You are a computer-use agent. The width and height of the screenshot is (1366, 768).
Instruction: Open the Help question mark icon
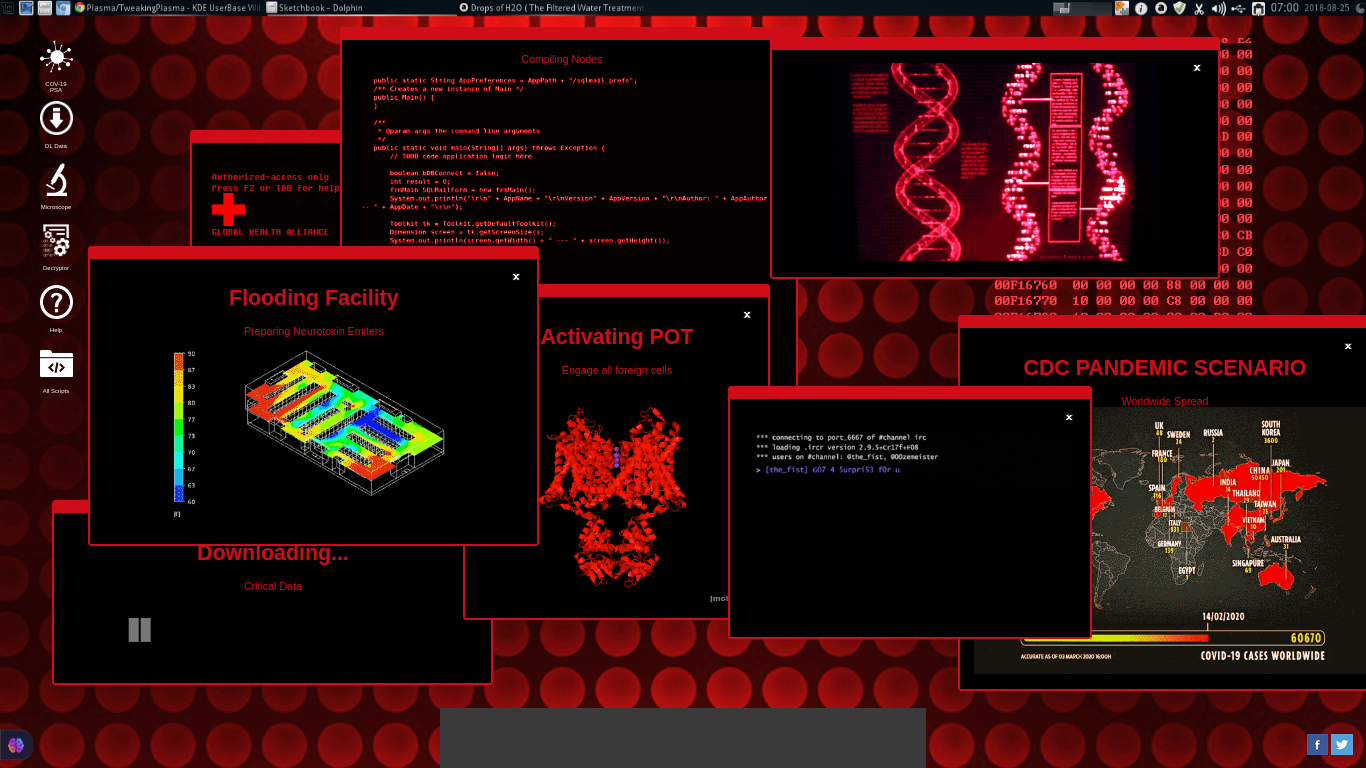(56, 303)
